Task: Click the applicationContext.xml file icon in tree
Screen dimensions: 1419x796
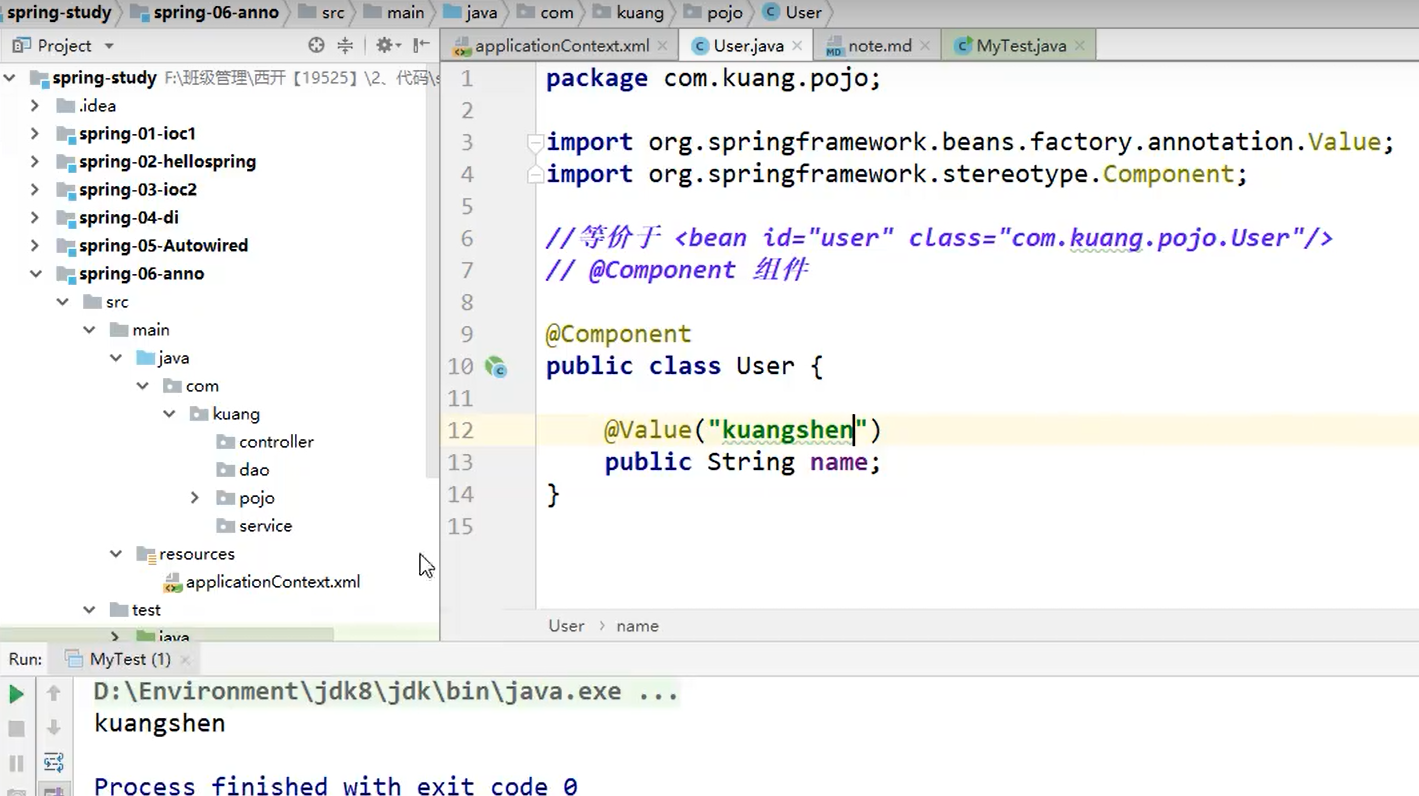Action: tap(172, 582)
